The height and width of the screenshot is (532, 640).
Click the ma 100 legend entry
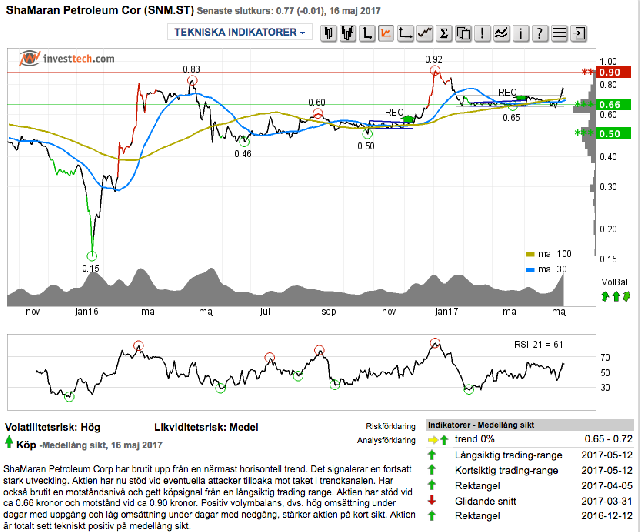pyautogui.click(x=549, y=254)
